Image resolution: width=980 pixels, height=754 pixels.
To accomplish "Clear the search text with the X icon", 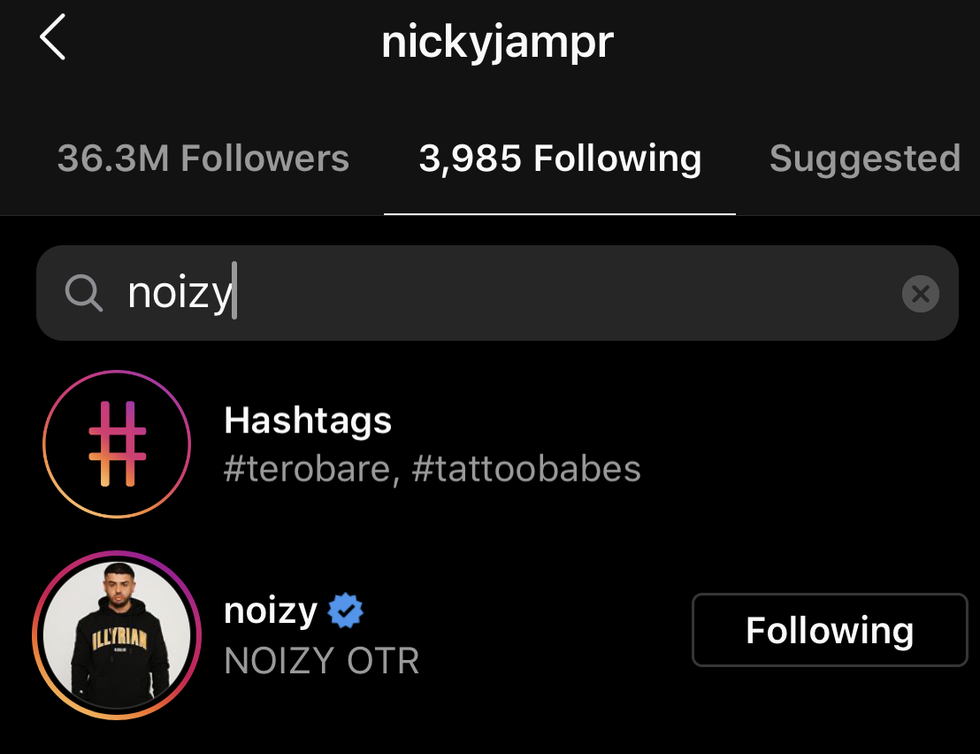I will pos(920,294).
